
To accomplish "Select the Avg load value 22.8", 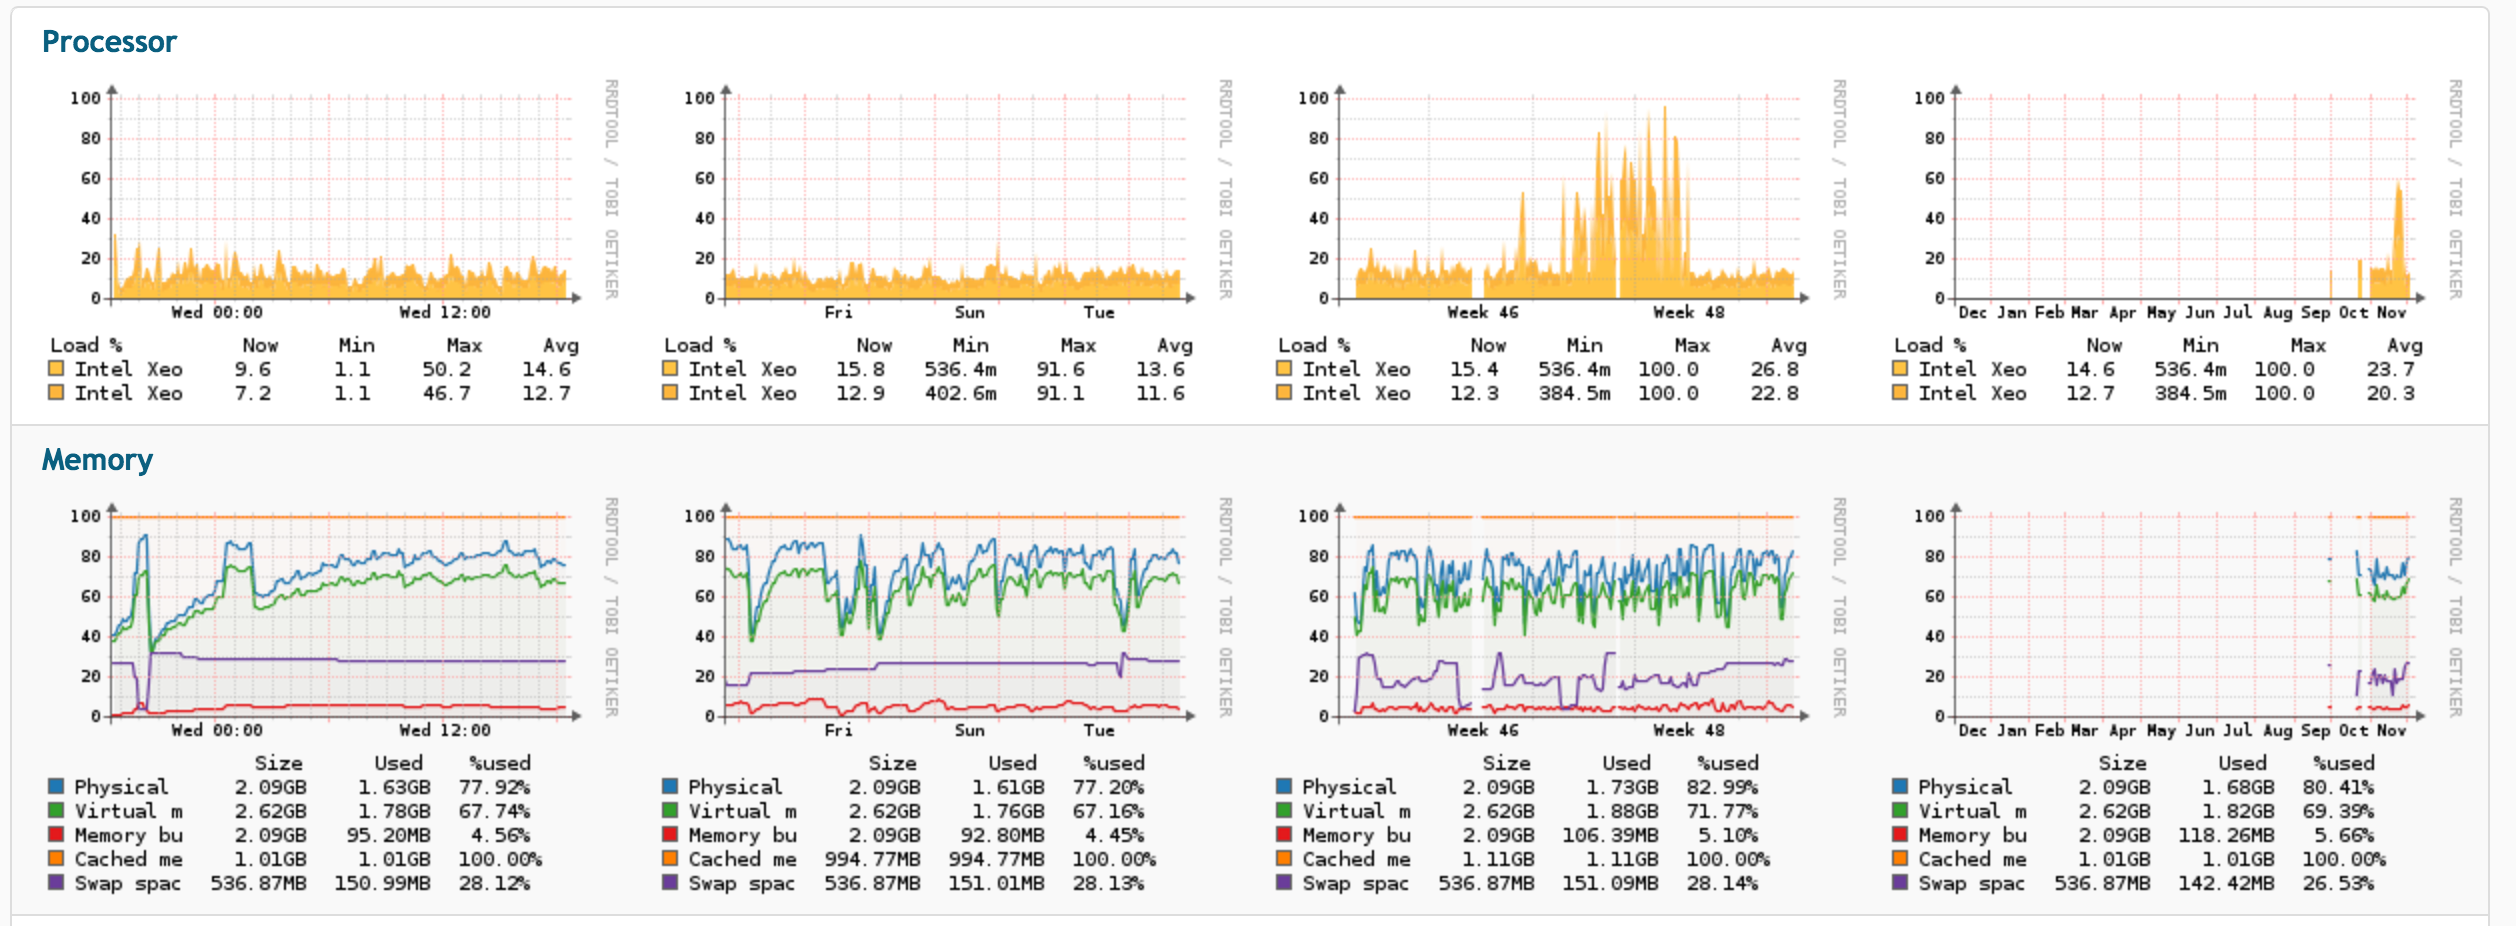I will point(1774,393).
